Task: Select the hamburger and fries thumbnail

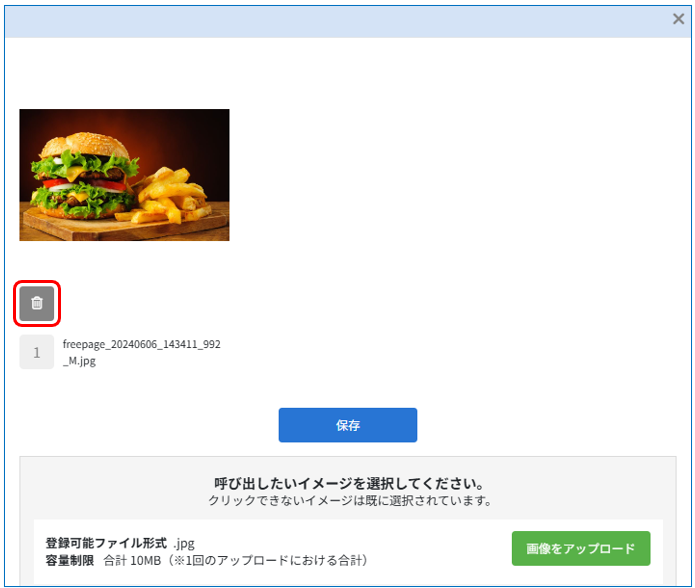Action: [125, 175]
